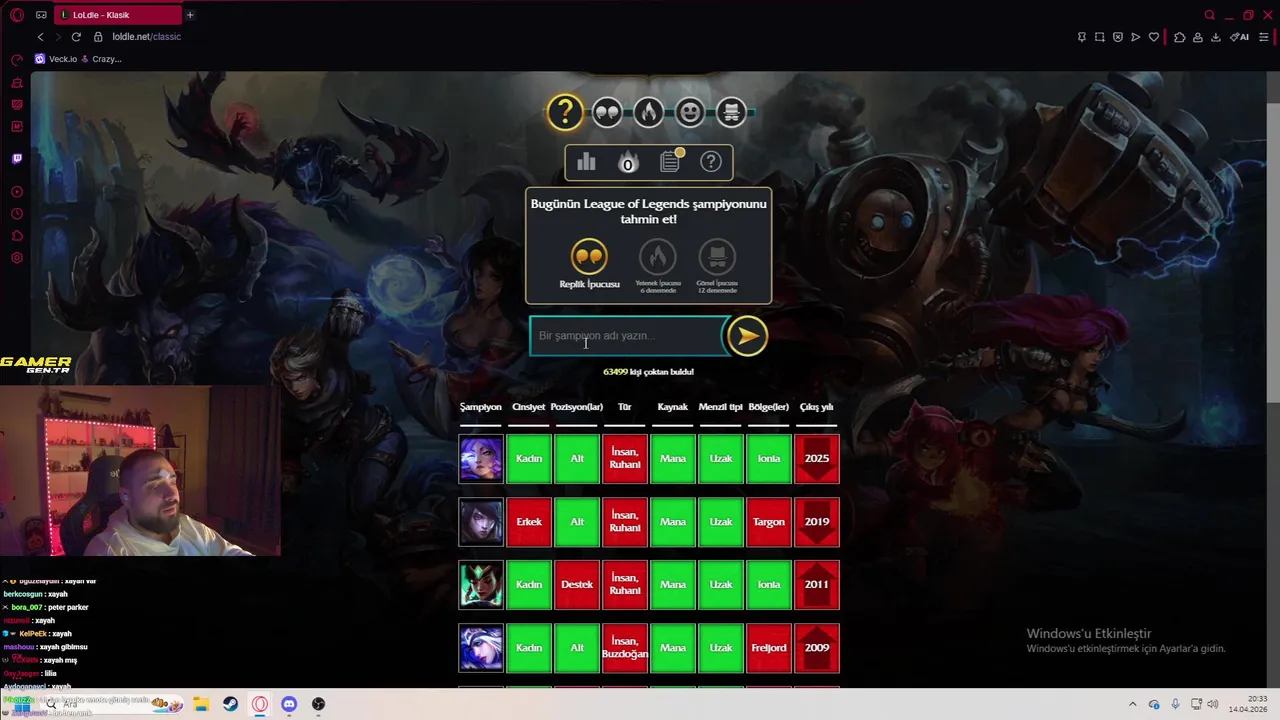Open the Veck.io bookmark
Viewport: 1280px width, 720px height.
(56, 59)
